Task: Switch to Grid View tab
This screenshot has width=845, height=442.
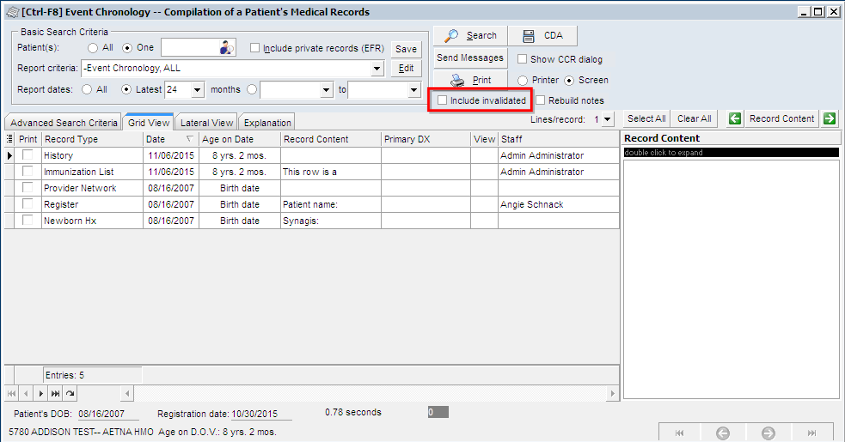Action: (x=148, y=122)
